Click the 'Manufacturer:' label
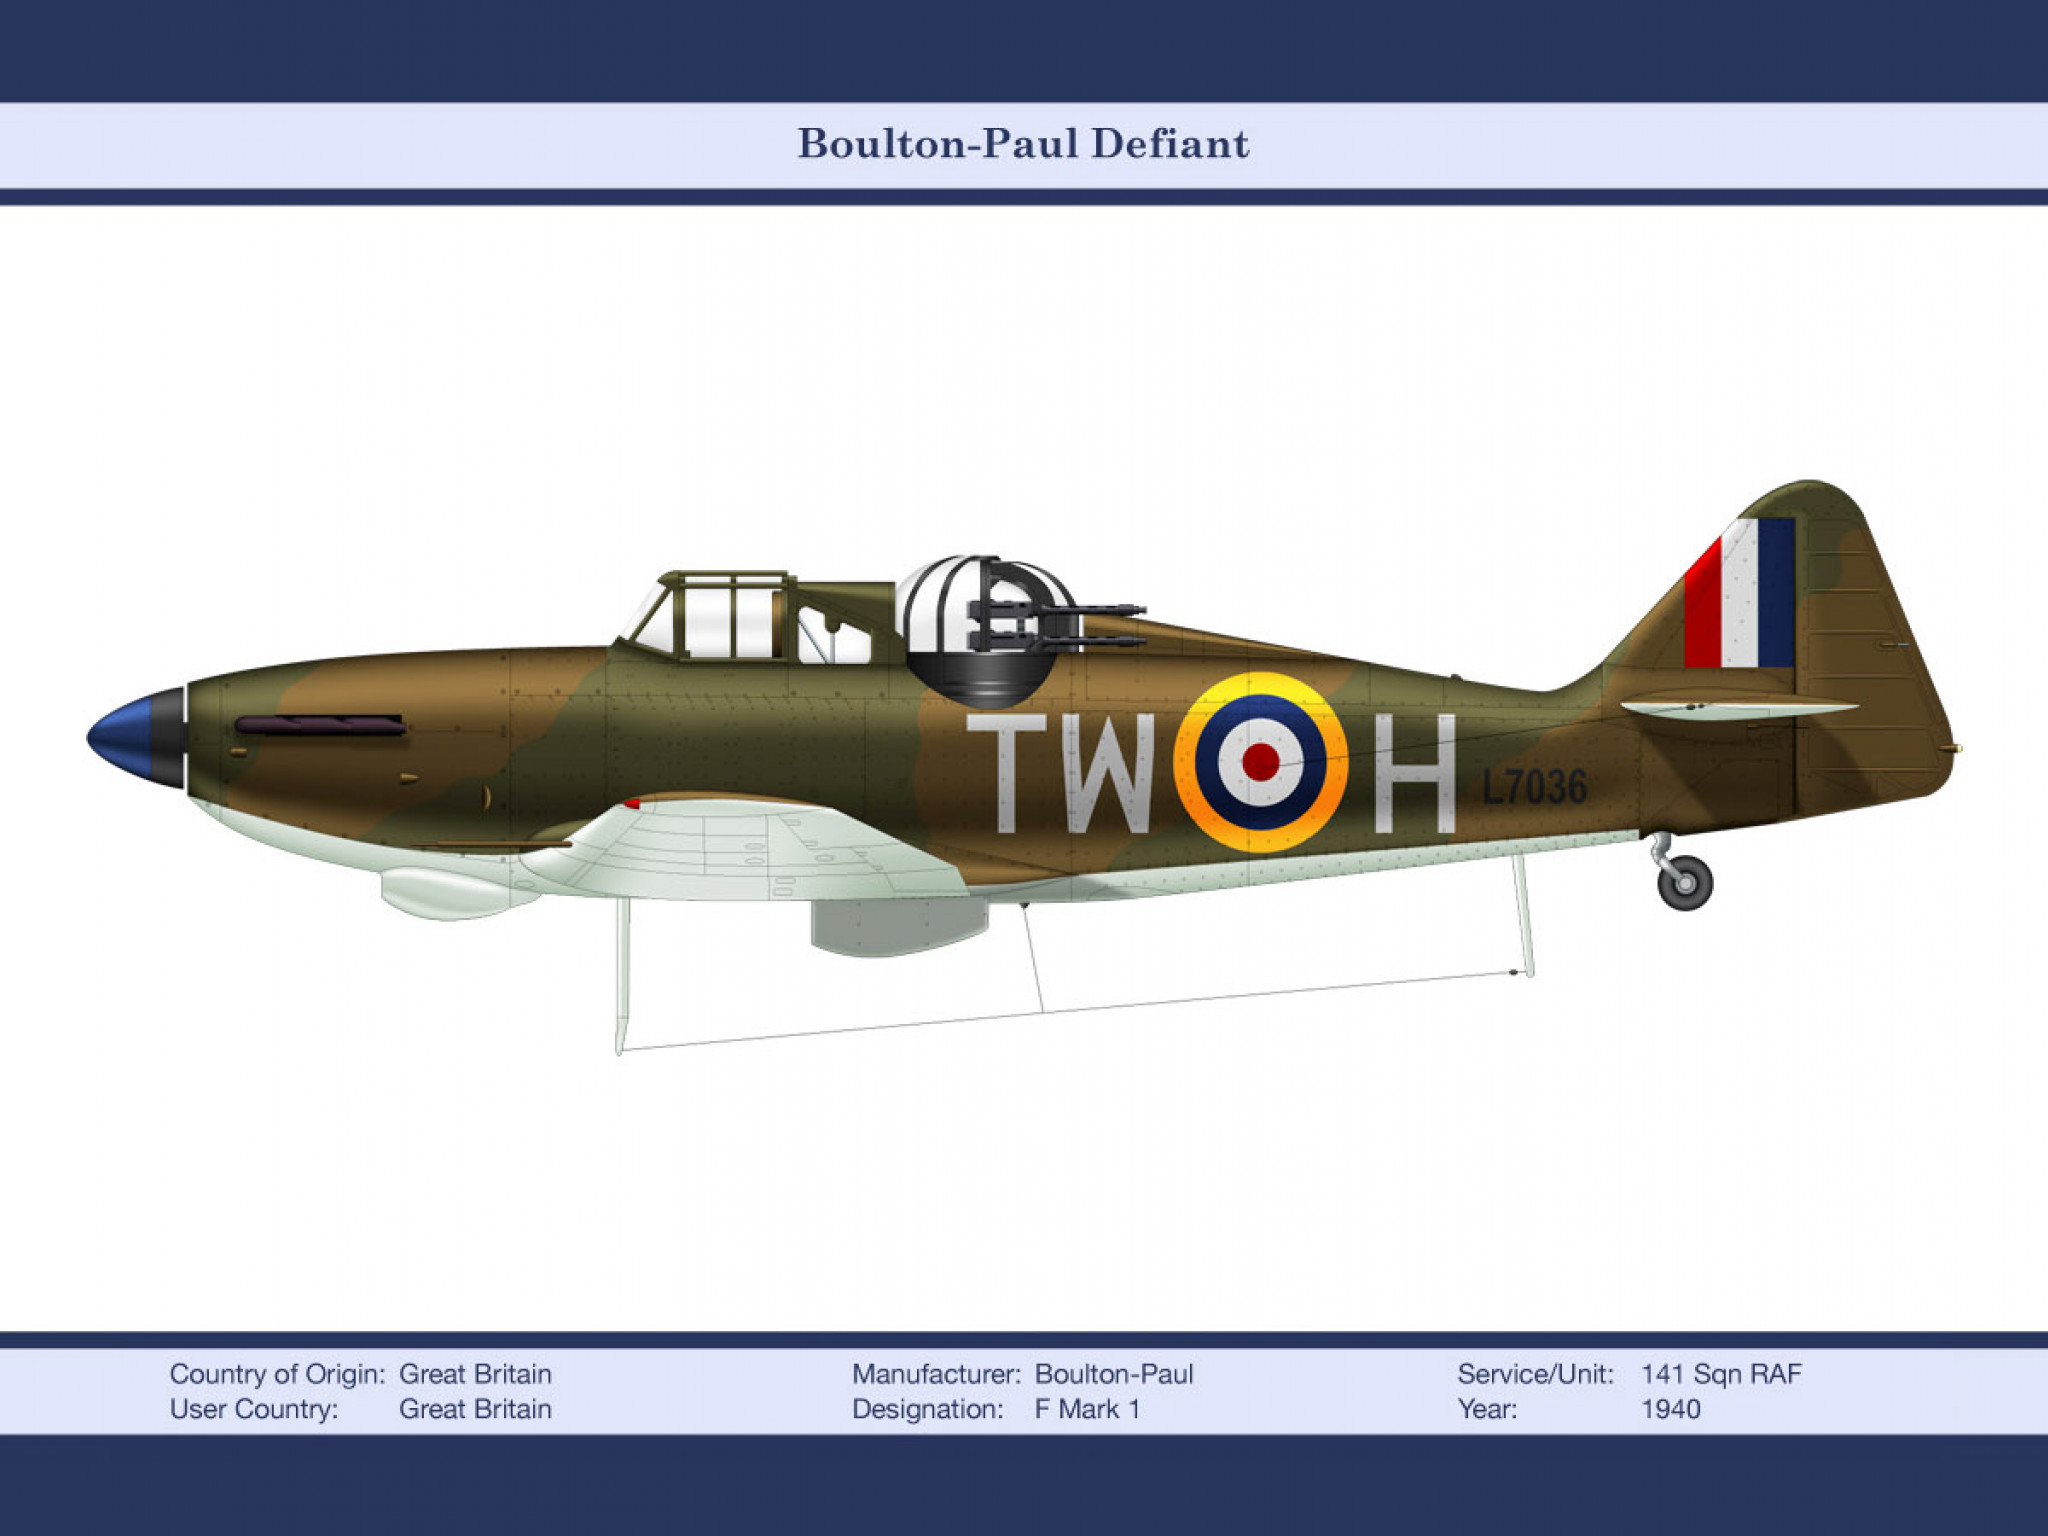2048x1536 pixels. click(936, 1374)
